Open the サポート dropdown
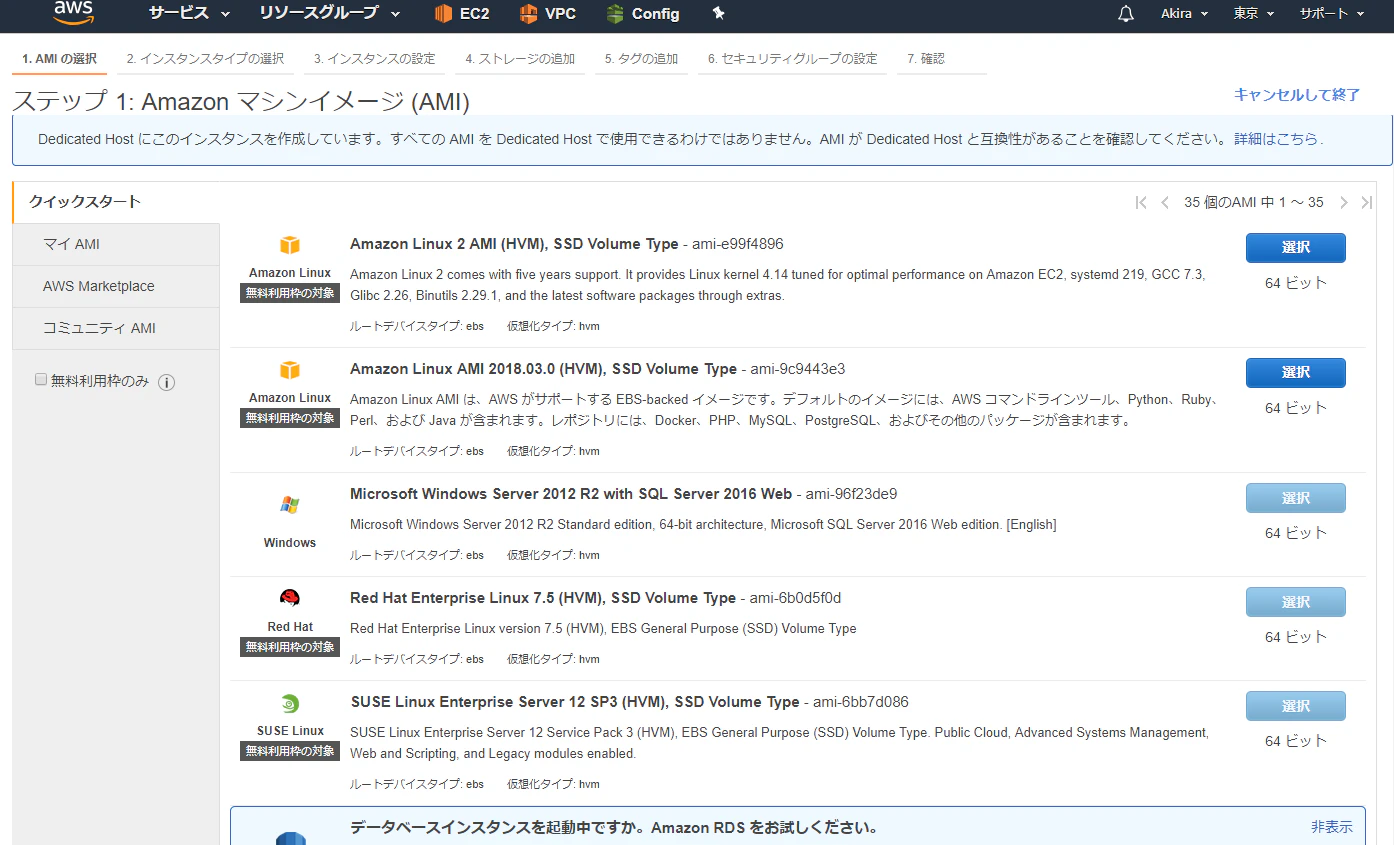The image size is (1394, 845). pos(1332,14)
